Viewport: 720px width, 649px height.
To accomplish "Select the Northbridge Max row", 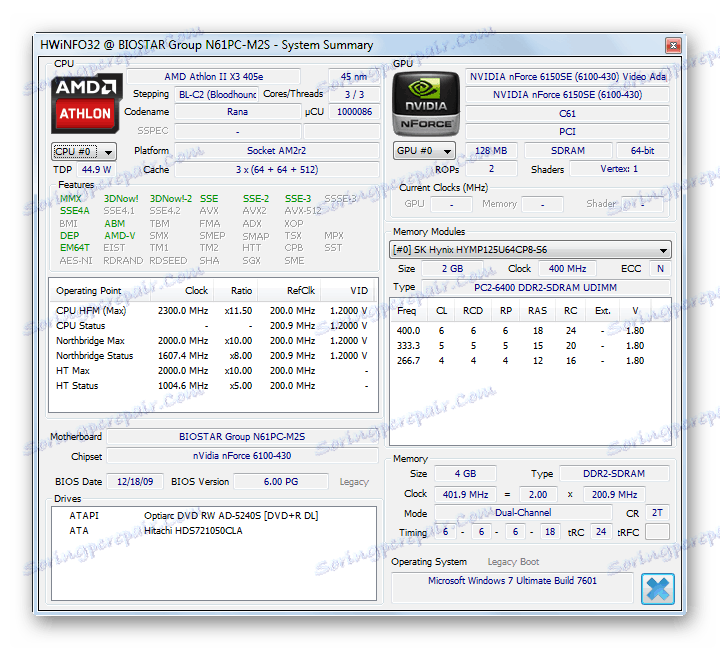I will coord(212,341).
